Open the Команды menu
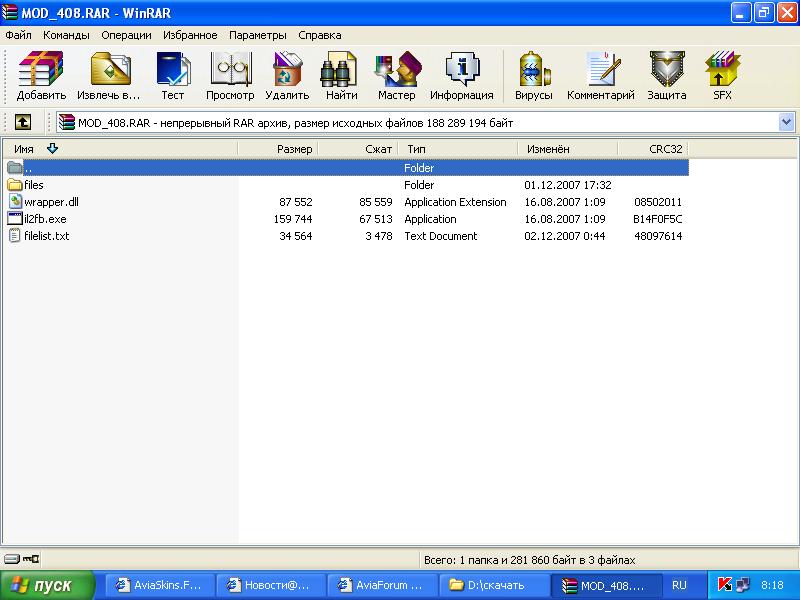 point(66,35)
